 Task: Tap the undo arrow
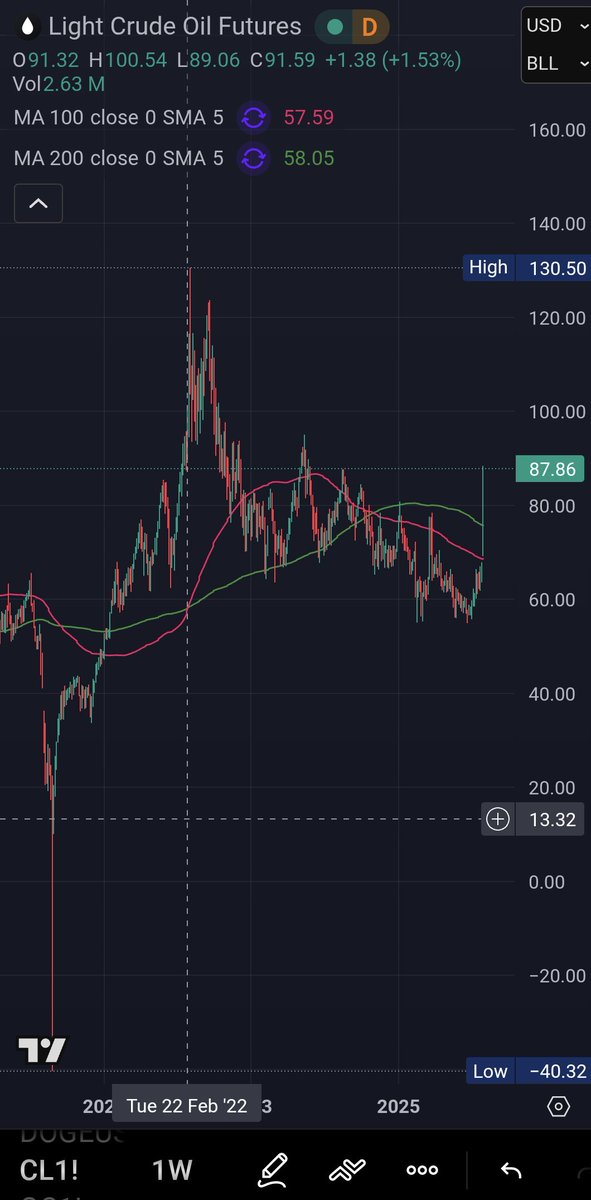click(x=511, y=1169)
